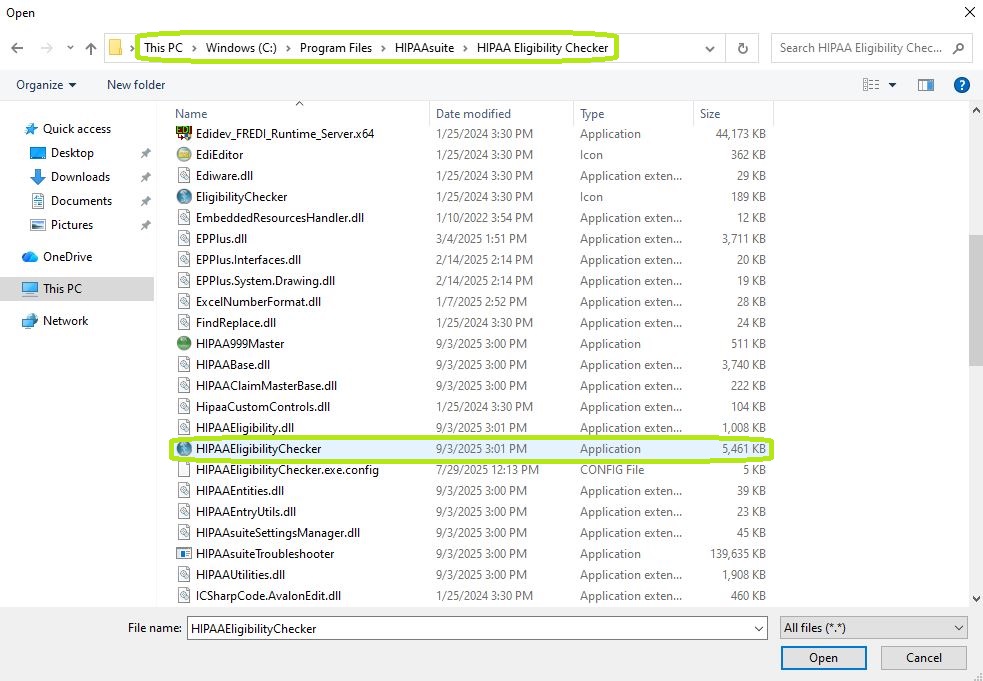Go up one folder level
The width and height of the screenshot is (983, 681).
pyautogui.click(x=91, y=48)
